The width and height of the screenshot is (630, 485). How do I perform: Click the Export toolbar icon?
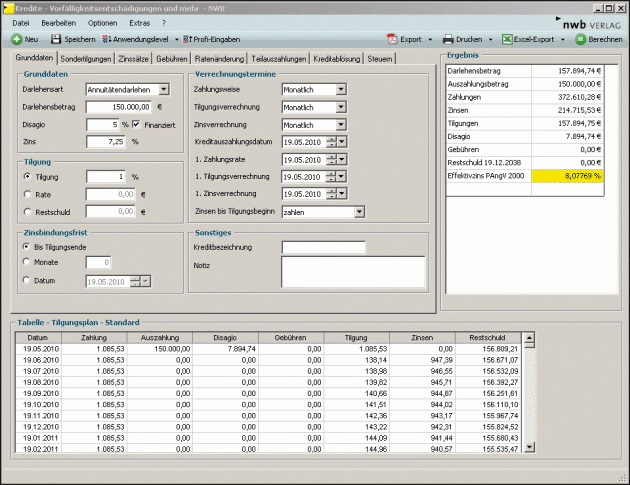pyautogui.click(x=391, y=39)
